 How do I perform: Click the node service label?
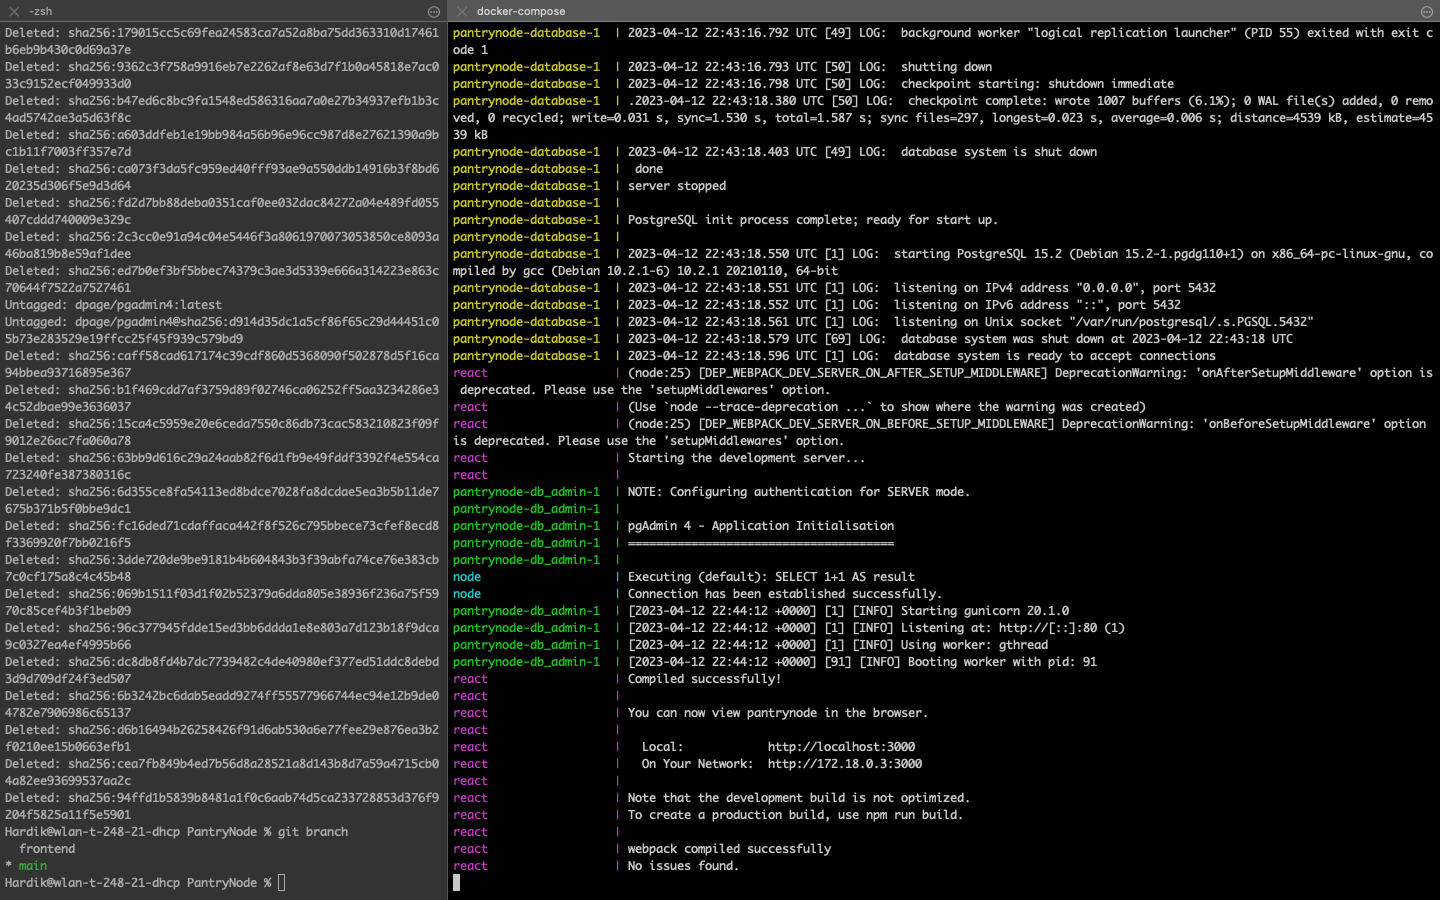[x=467, y=577]
